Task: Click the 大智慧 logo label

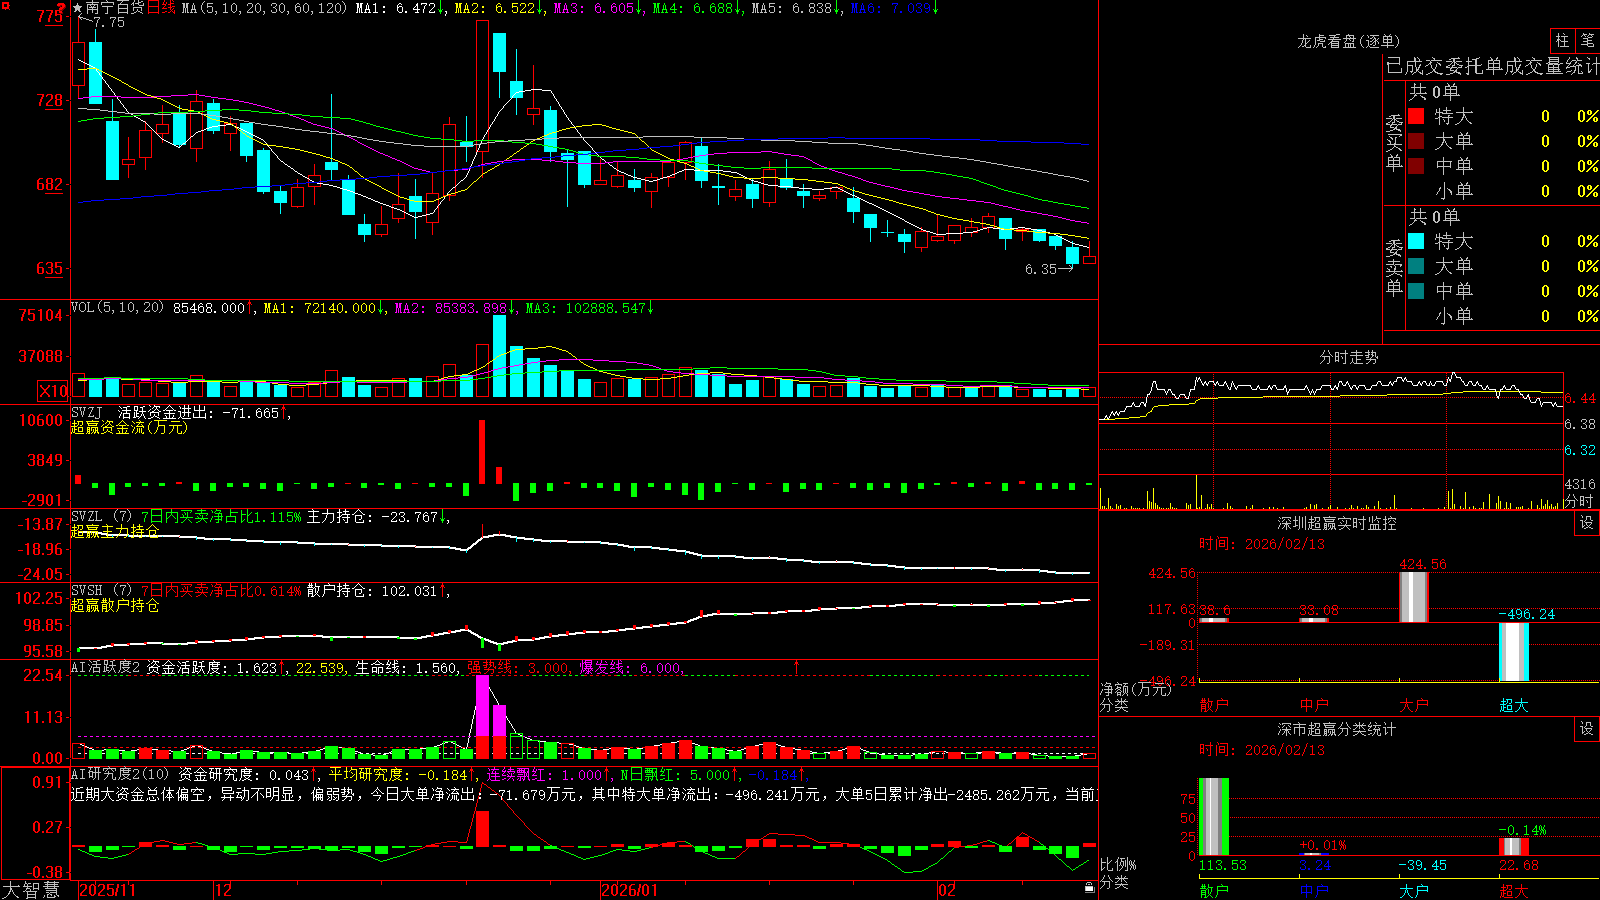Action: tap(31, 890)
